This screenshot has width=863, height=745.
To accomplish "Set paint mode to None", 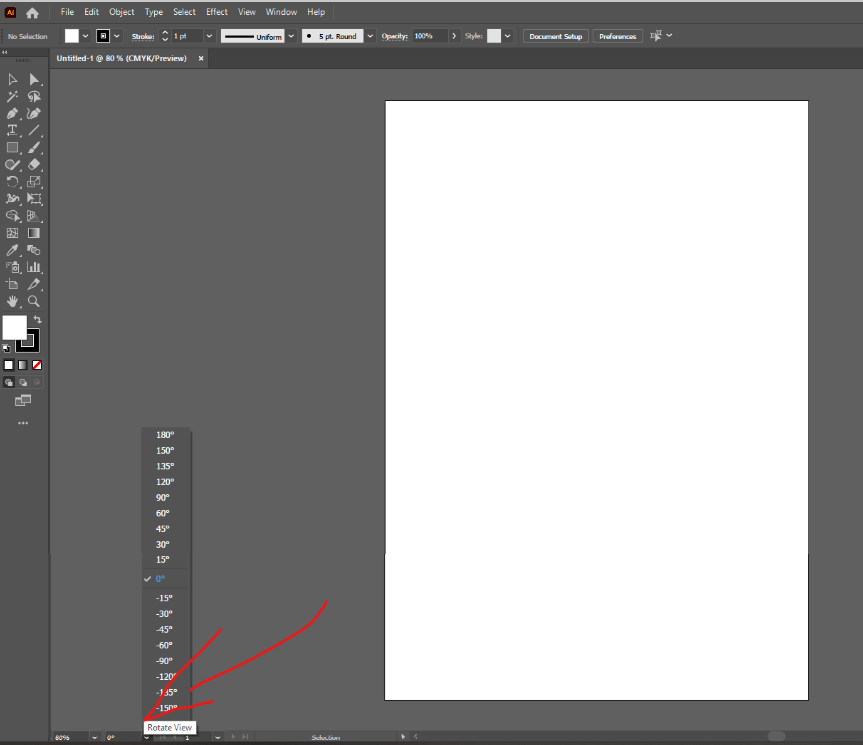I will tap(37, 365).
